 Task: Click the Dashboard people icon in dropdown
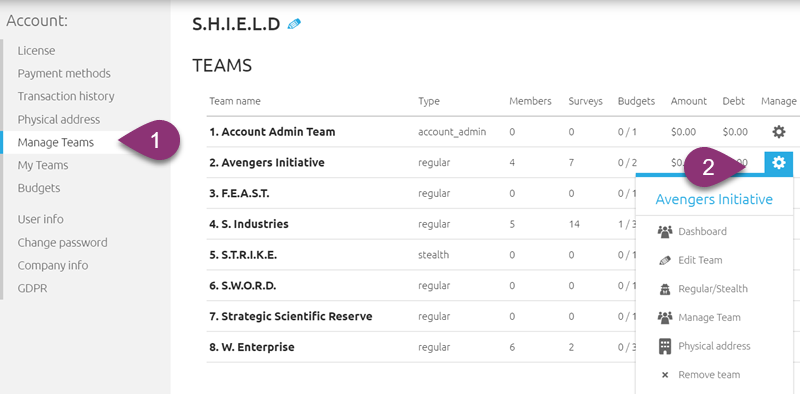(x=665, y=231)
